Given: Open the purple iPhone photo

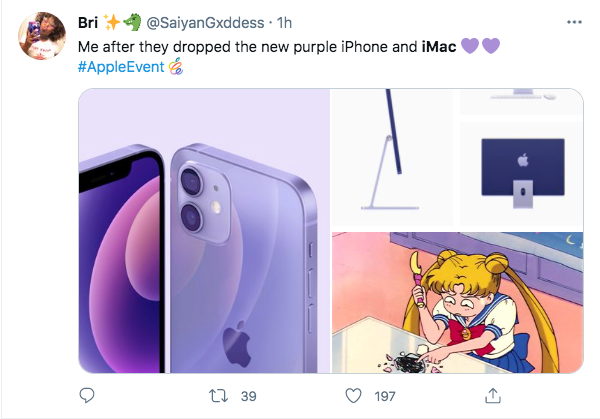Looking at the screenshot, I should 203,230.
